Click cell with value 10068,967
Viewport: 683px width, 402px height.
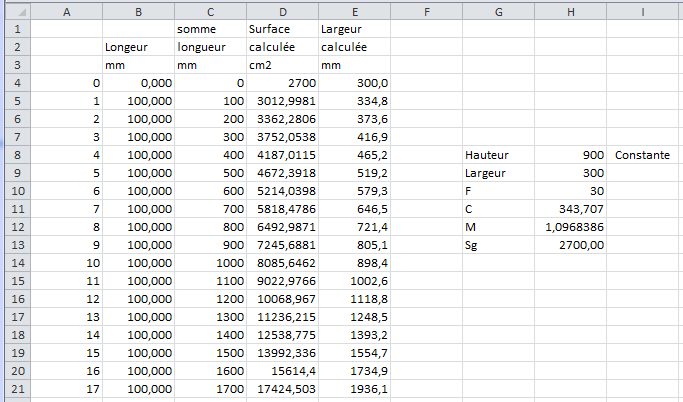coord(283,299)
